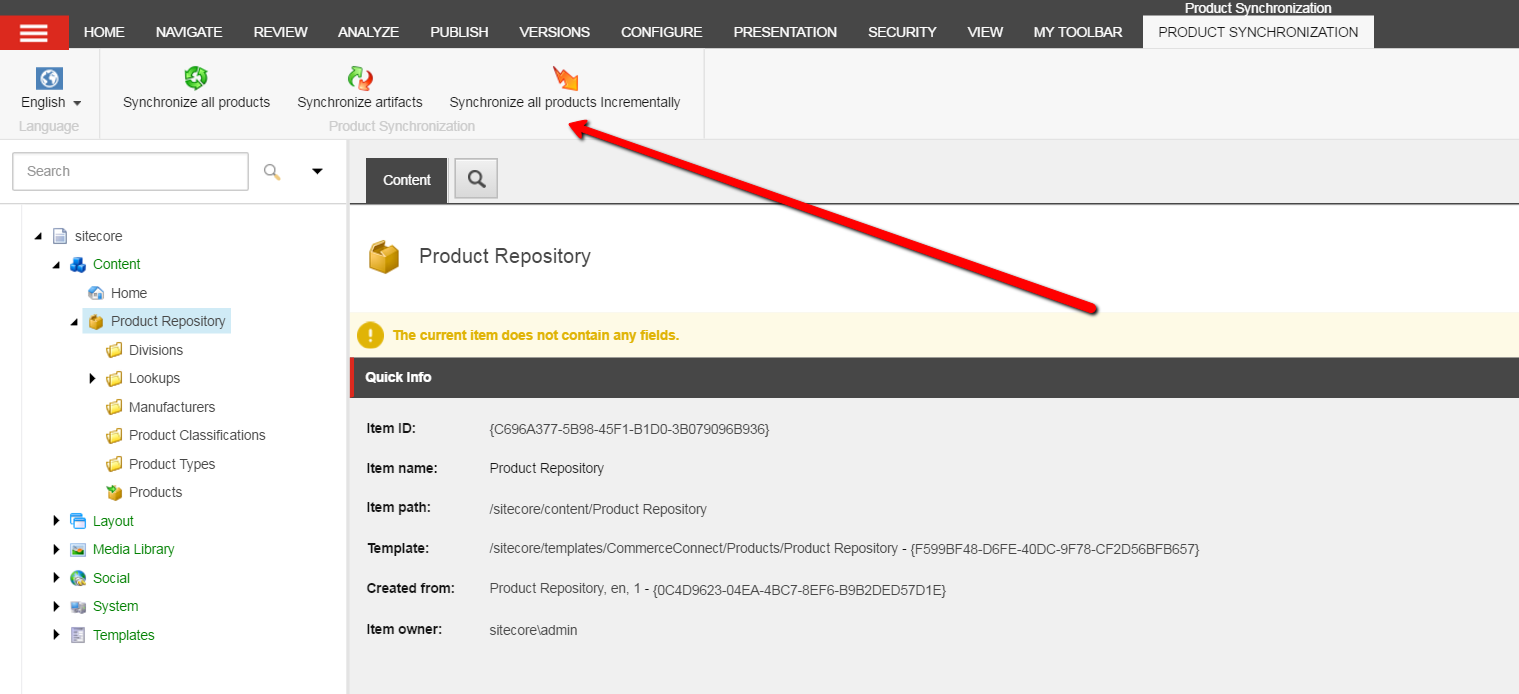1519x694 pixels.
Task: Click Synchronize all products Incrementally label
Action: coord(565,102)
